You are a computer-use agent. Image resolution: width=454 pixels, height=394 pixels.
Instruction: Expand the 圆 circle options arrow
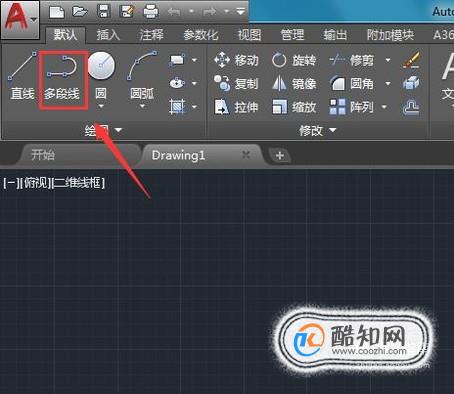(x=101, y=106)
